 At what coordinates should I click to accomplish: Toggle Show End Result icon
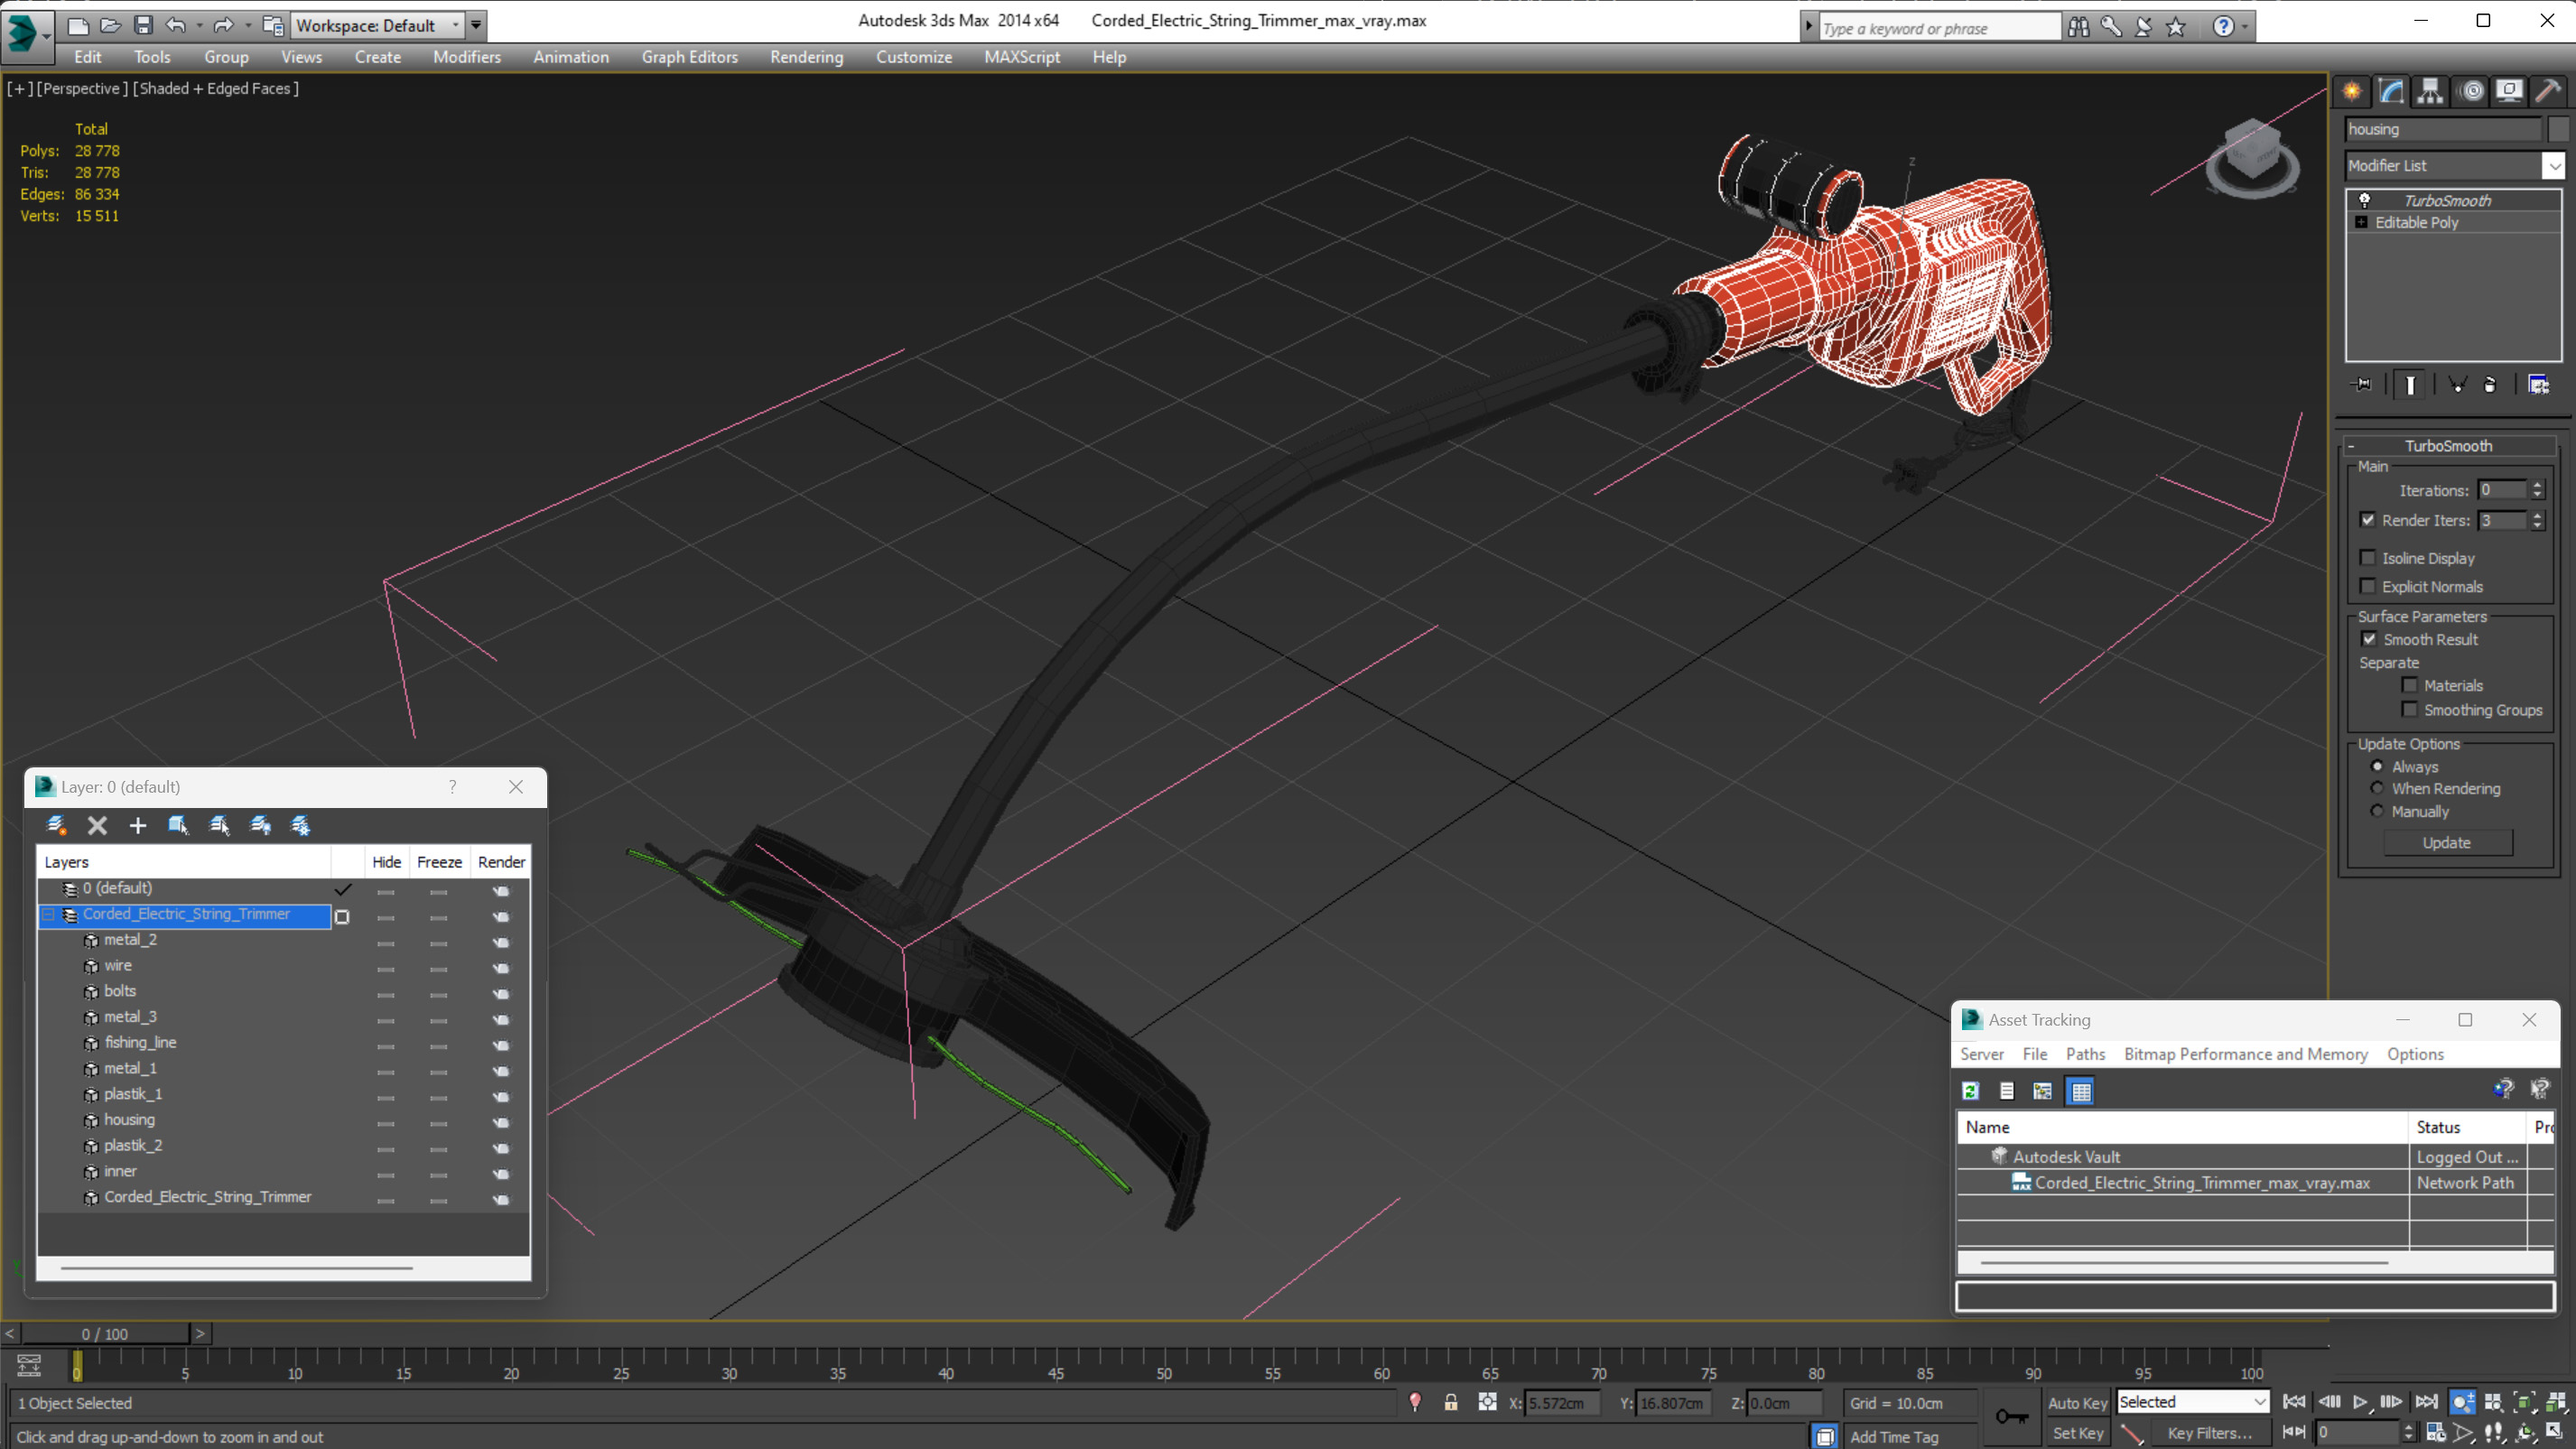click(x=2410, y=385)
